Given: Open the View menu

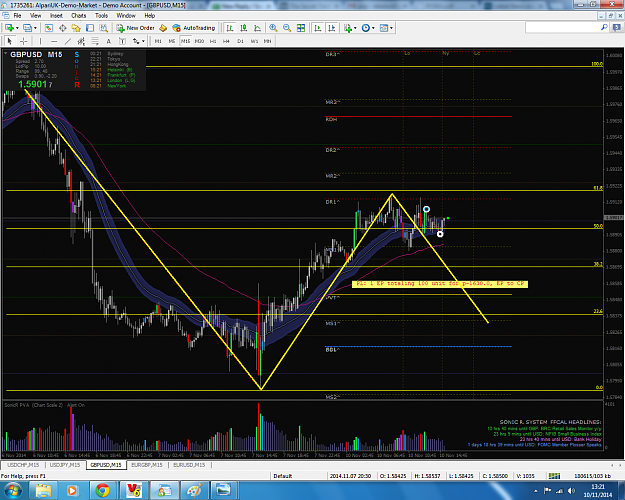Looking at the screenshot, I should [35, 16].
